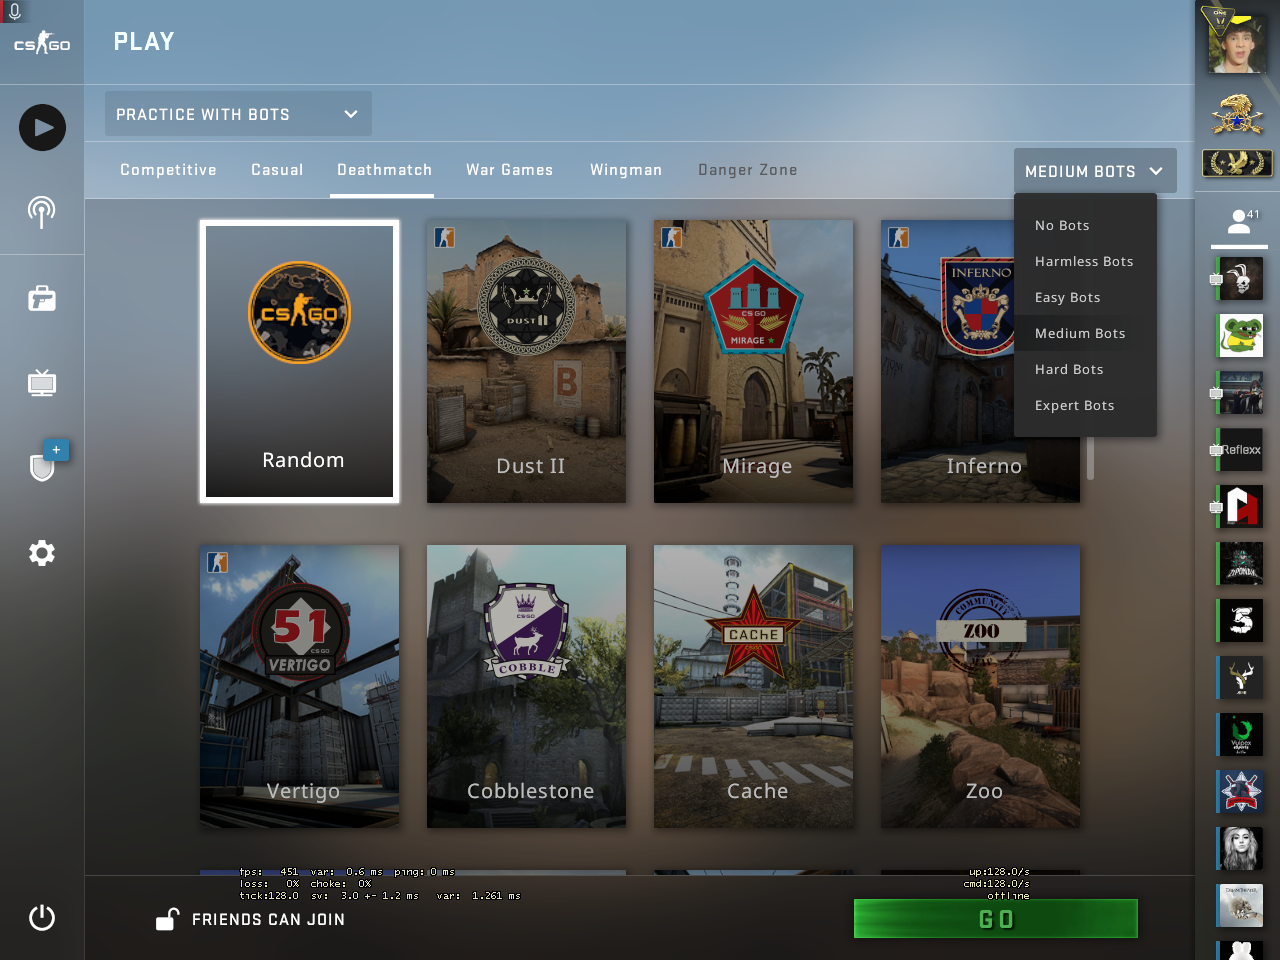Open the inventory briefcase icon

click(42, 298)
